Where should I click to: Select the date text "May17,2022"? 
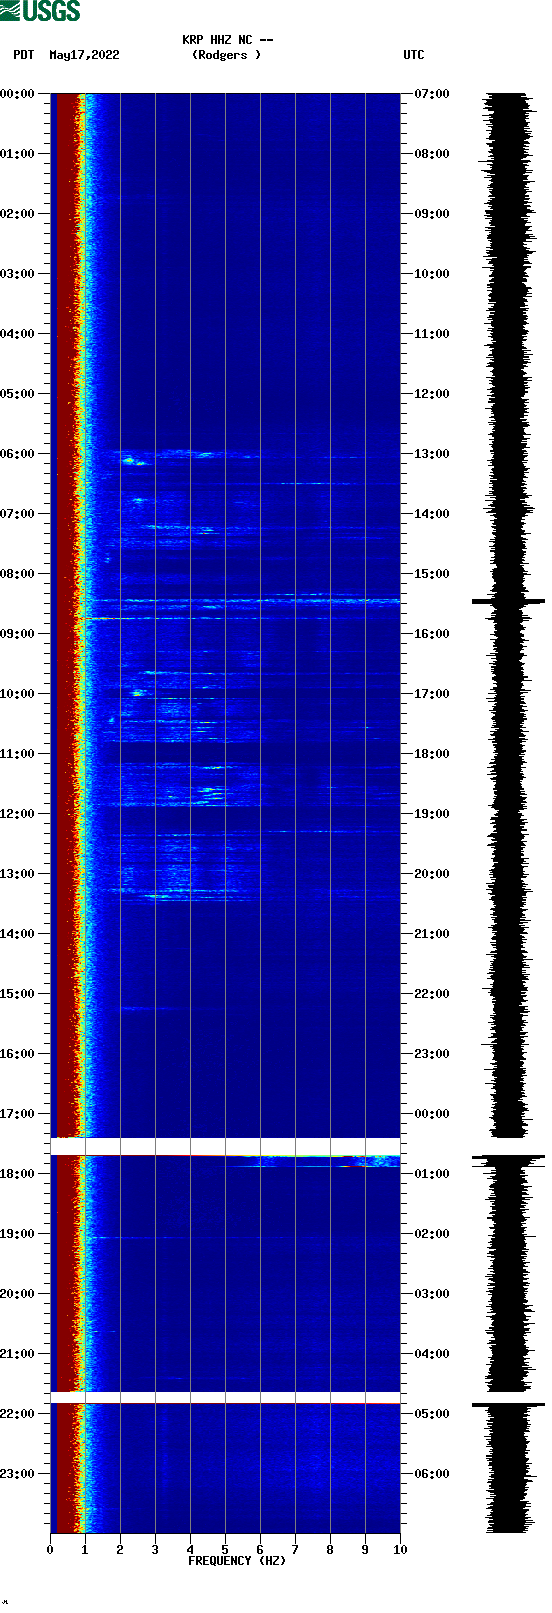coord(84,55)
